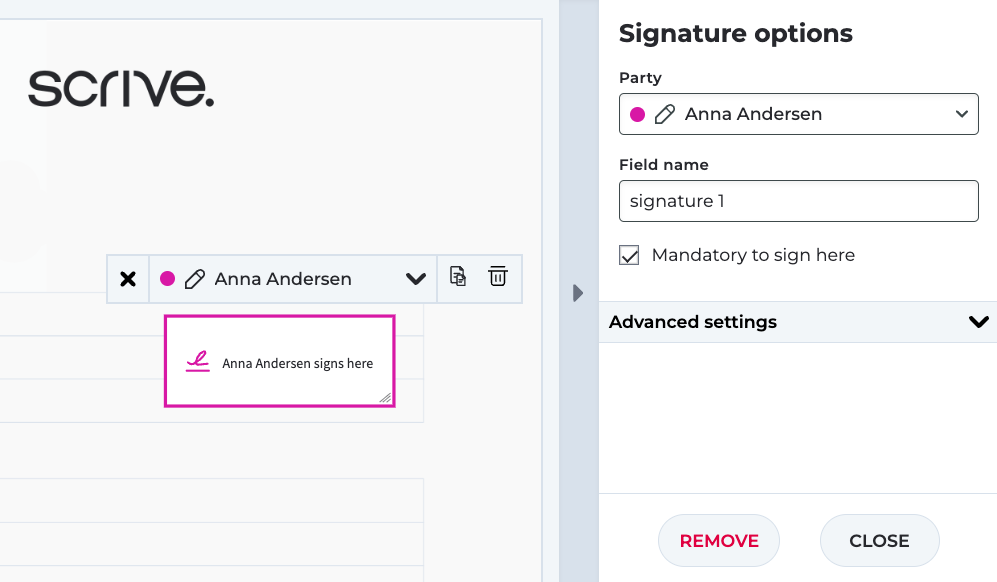Expand the party chevron on the floating toolbar
Screen dimensions: 997x582
click(x=416, y=279)
